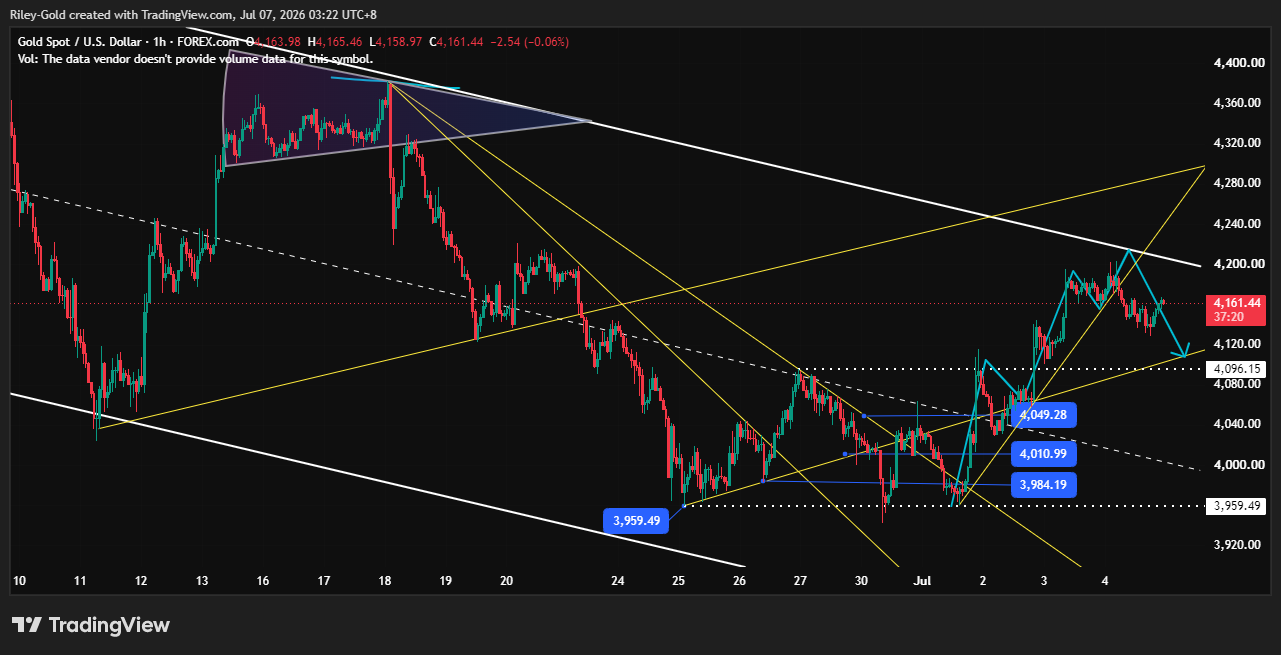This screenshot has width=1281, height=655.
Task: Click the 4,400.00 price scale label
Action: click(x=1238, y=63)
